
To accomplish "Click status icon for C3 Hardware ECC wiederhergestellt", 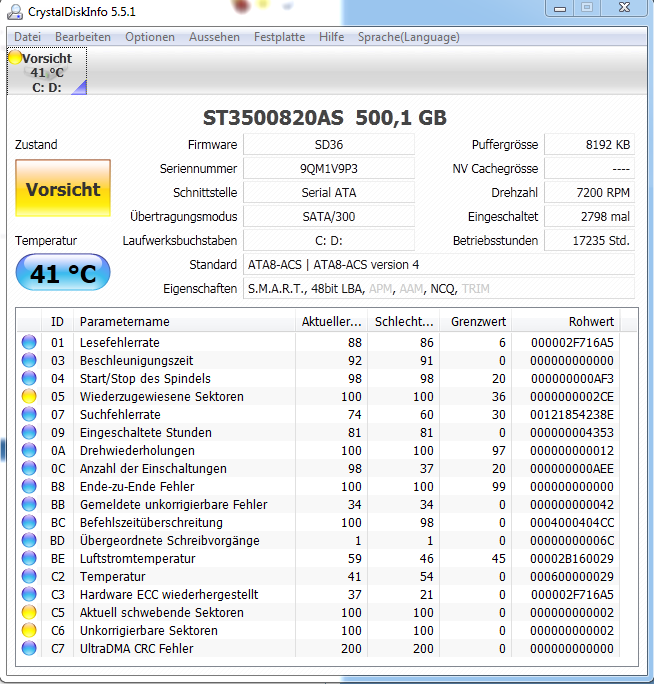I will pyautogui.click(x=29, y=594).
